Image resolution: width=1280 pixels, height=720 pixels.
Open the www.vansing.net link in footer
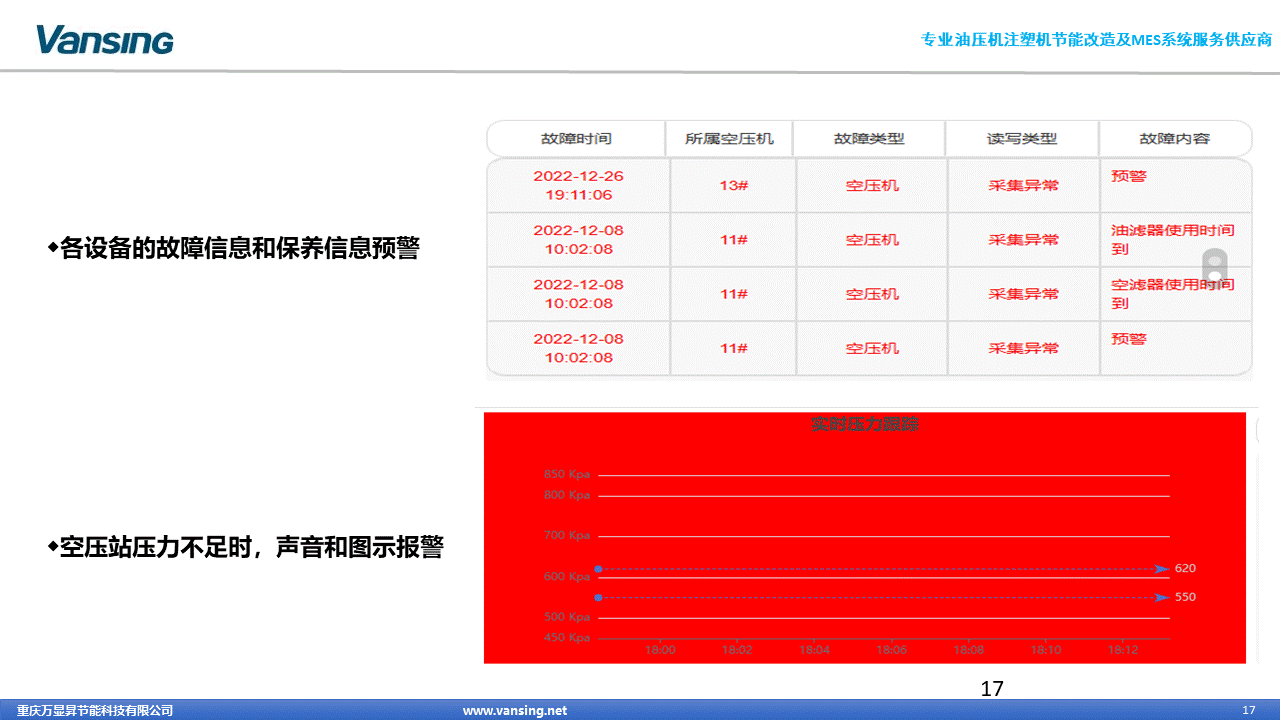tap(514, 710)
